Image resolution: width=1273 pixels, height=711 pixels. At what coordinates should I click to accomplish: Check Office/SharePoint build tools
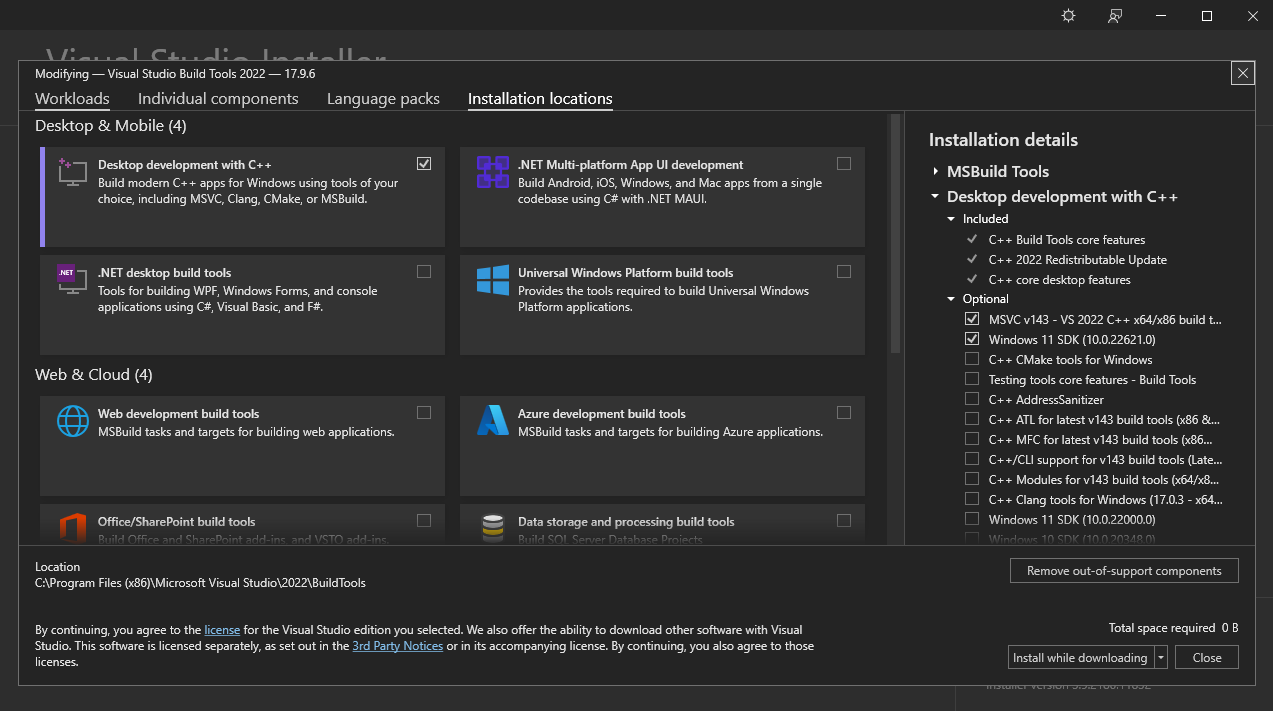[x=424, y=520]
